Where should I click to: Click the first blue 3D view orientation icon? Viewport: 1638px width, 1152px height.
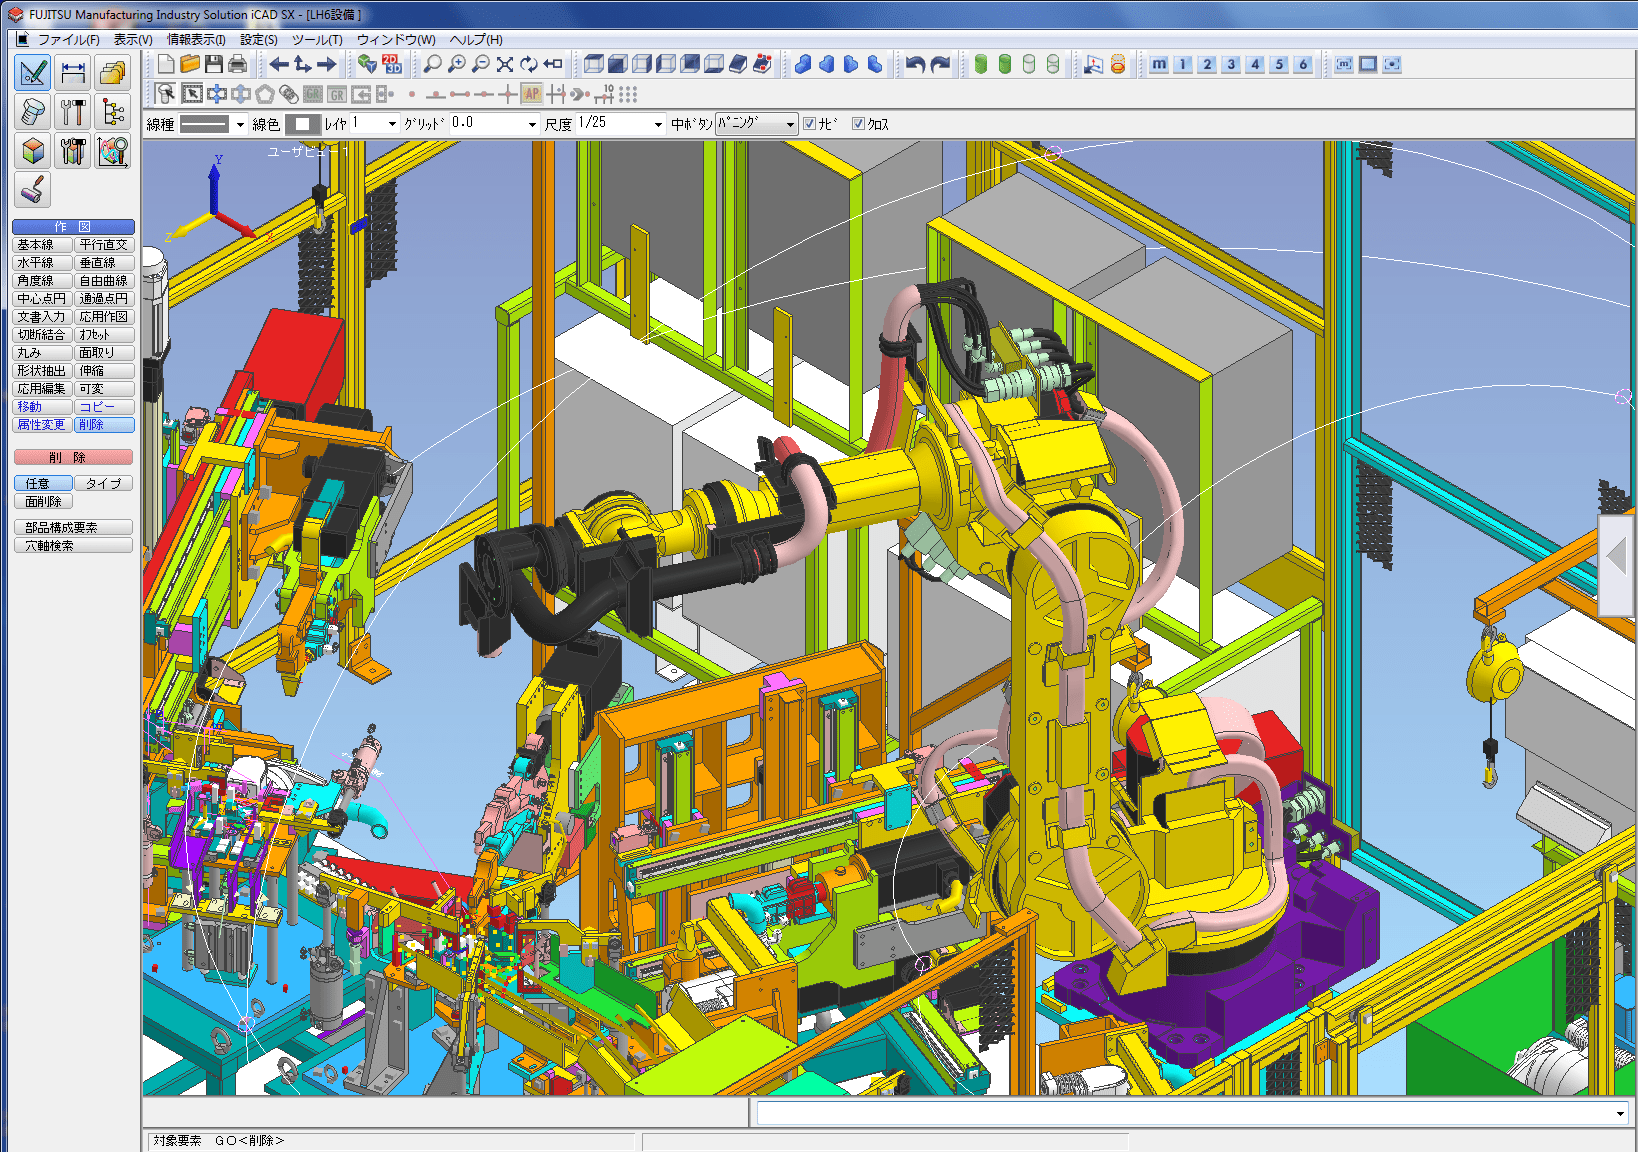pos(803,64)
